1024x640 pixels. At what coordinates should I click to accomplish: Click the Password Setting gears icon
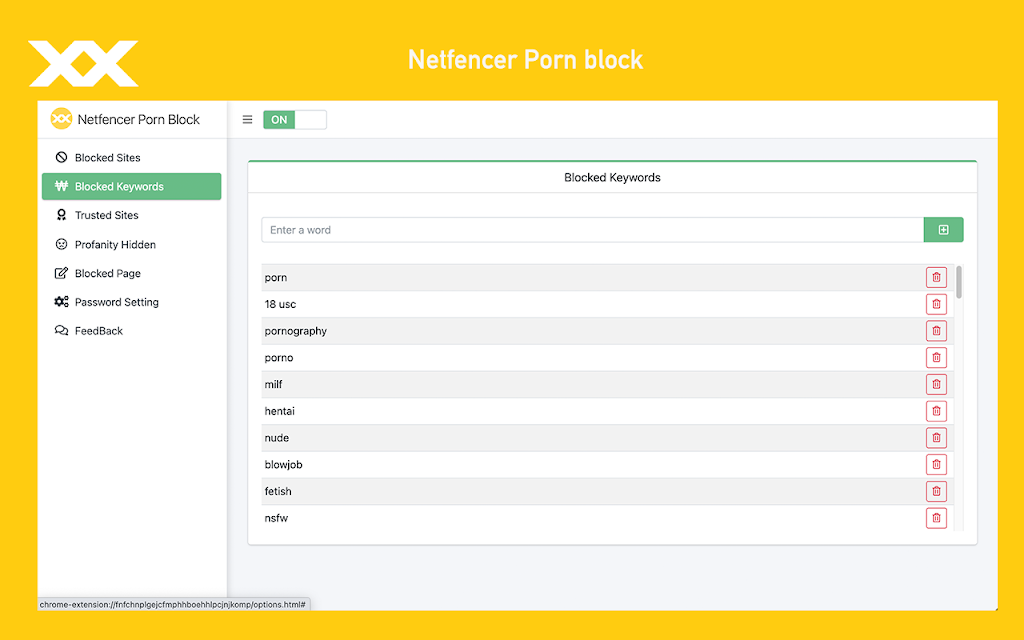[x=61, y=302]
